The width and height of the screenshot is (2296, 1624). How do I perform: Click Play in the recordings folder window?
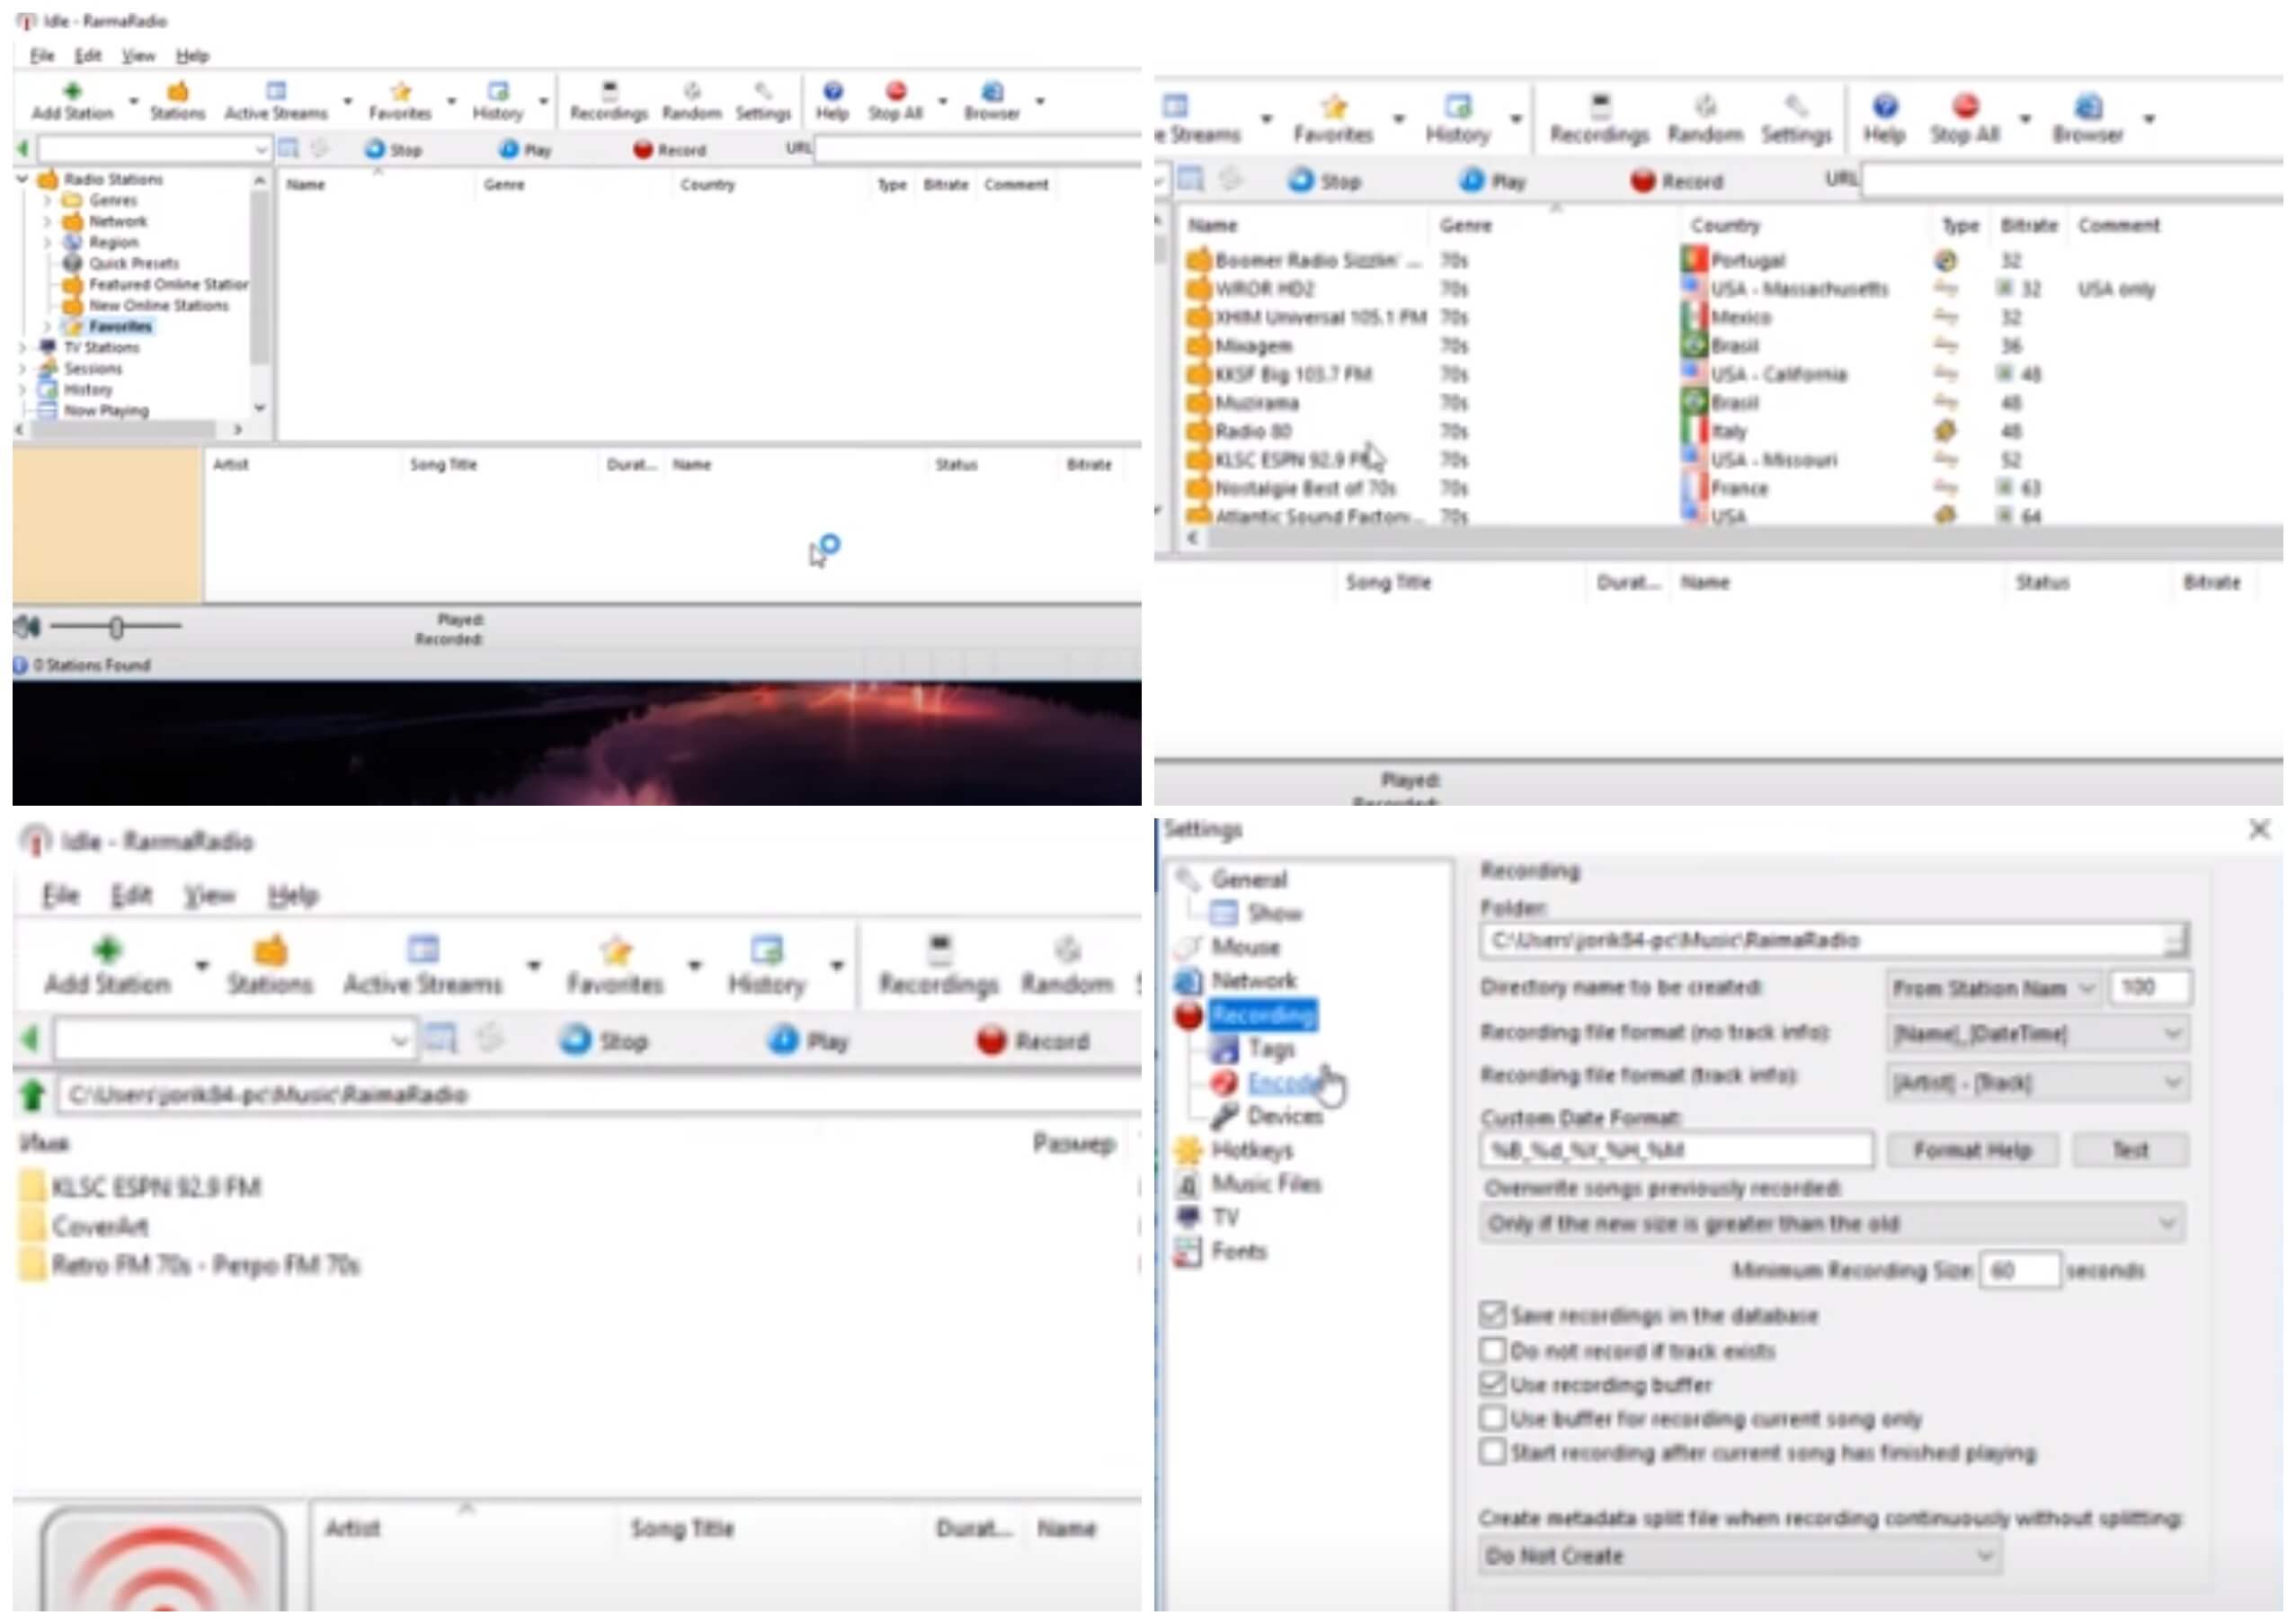pyautogui.click(x=808, y=1041)
